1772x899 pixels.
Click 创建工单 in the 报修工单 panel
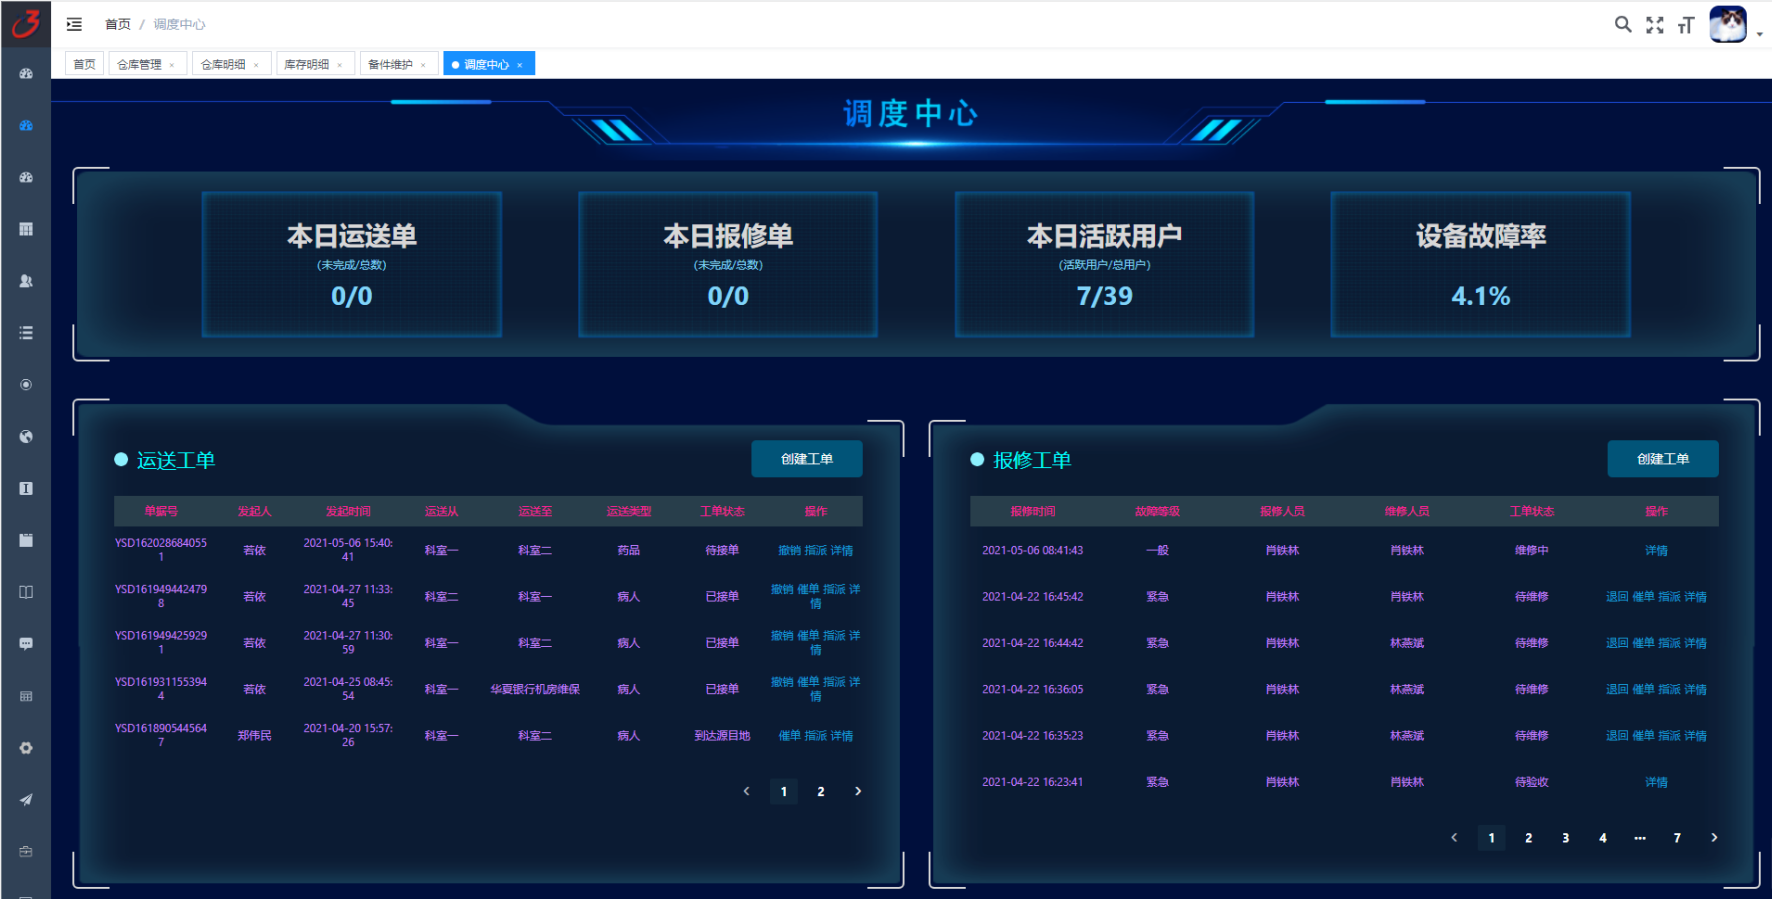point(1662,459)
